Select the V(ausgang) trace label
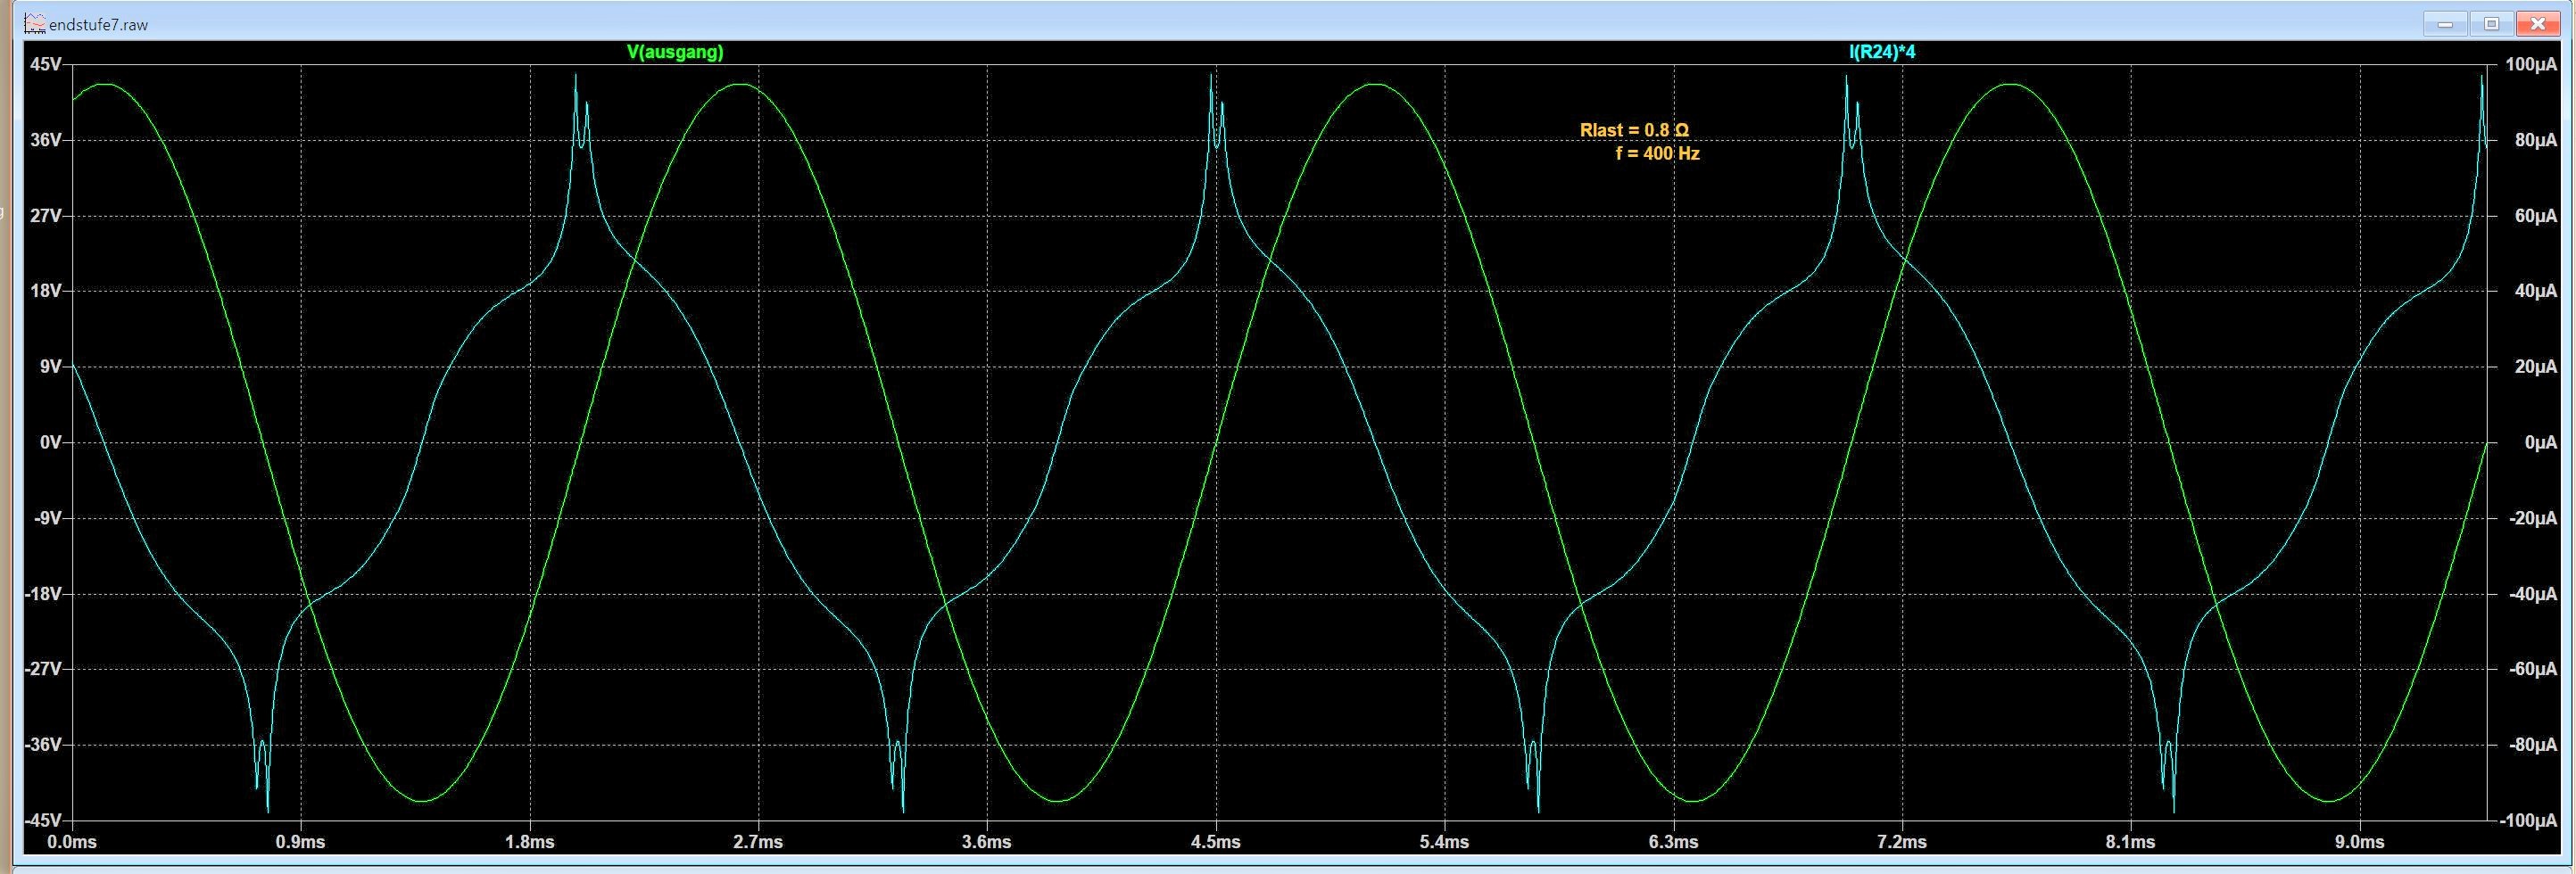 674,52
